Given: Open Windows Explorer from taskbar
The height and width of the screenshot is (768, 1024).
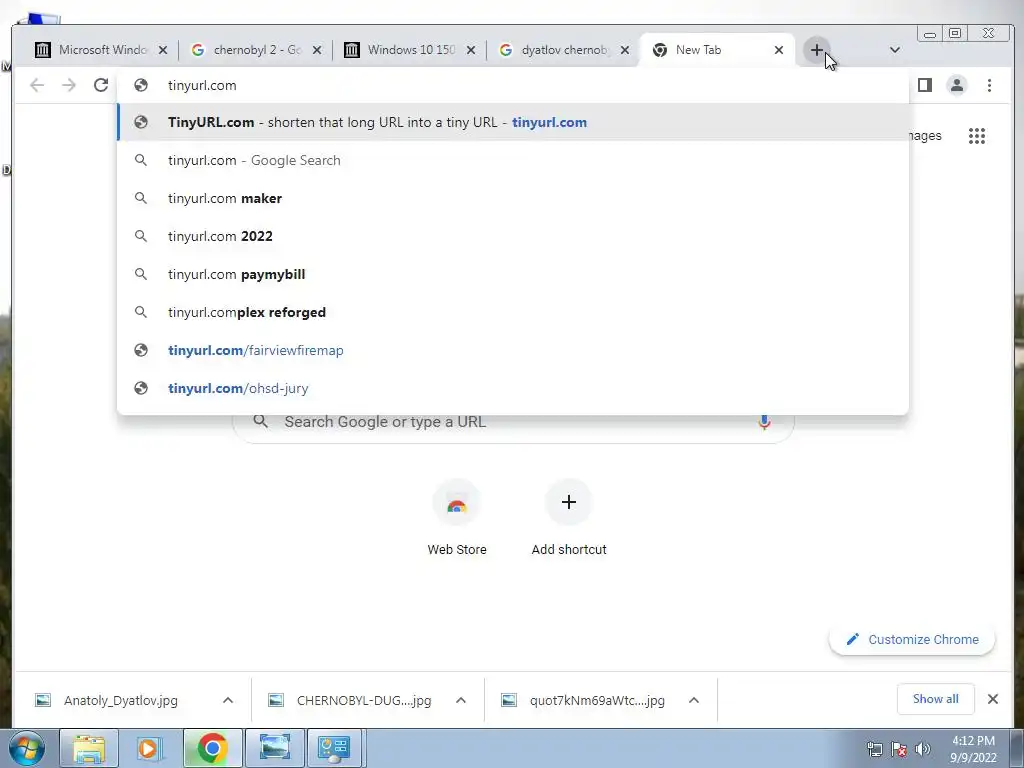Looking at the screenshot, I should [89, 748].
